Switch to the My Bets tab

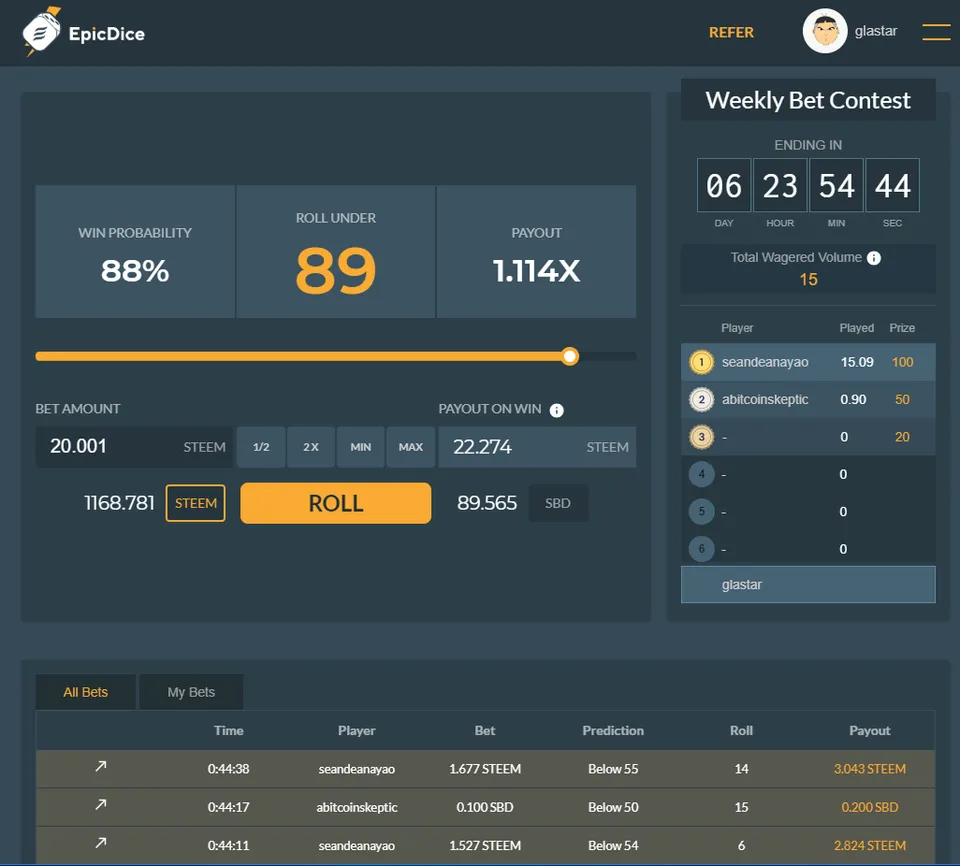tap(191, 692)
